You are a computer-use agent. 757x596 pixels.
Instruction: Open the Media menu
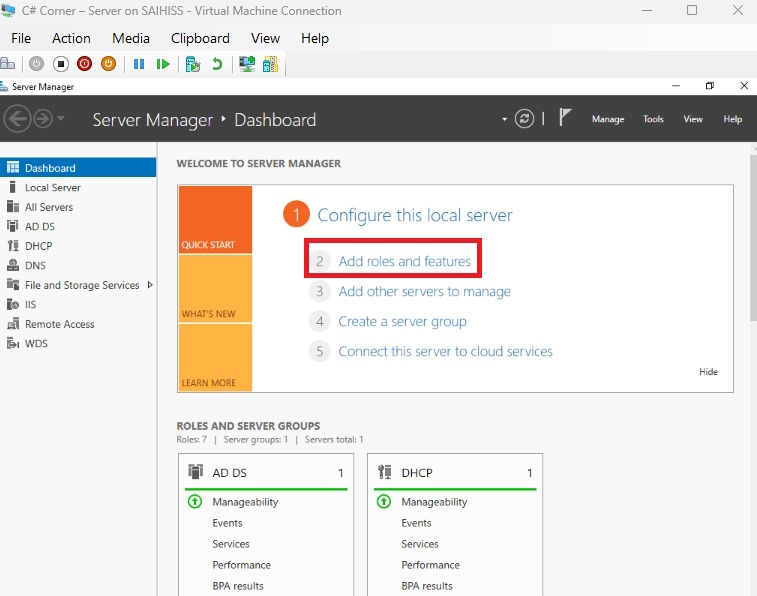[131, 38]
